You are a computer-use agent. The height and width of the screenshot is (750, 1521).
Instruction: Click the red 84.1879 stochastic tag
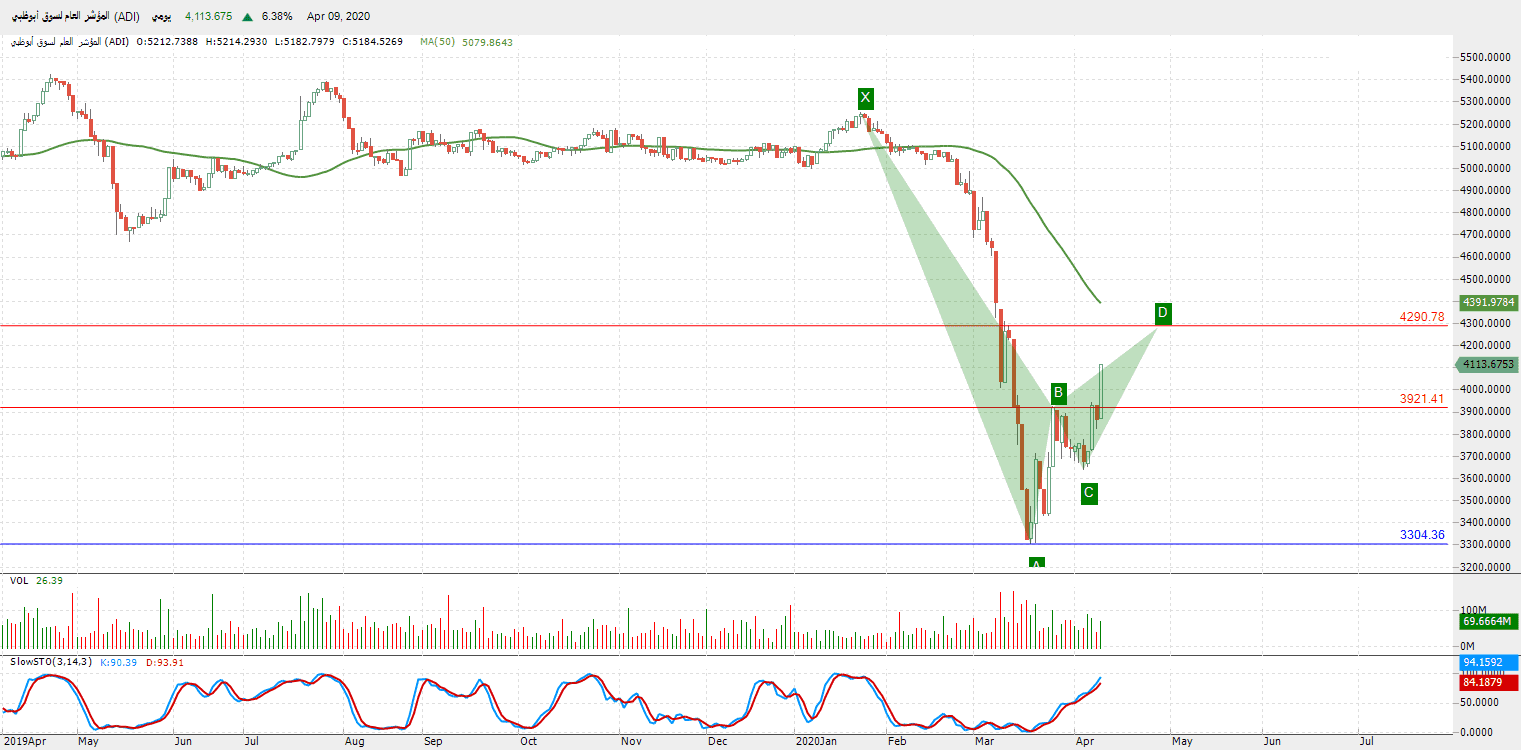[x=1488, y=684]
